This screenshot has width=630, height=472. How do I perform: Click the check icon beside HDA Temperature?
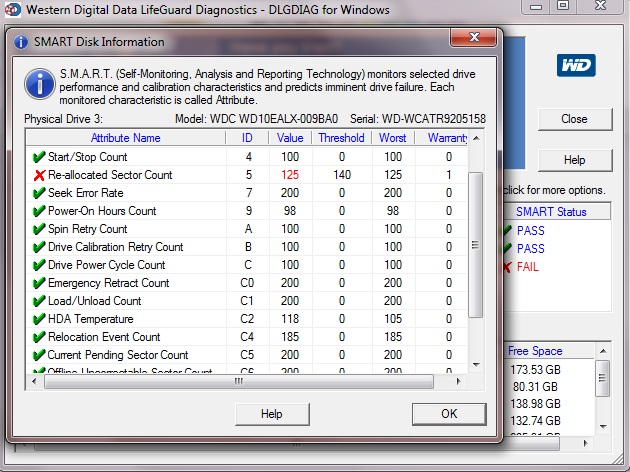pos(39,319)
